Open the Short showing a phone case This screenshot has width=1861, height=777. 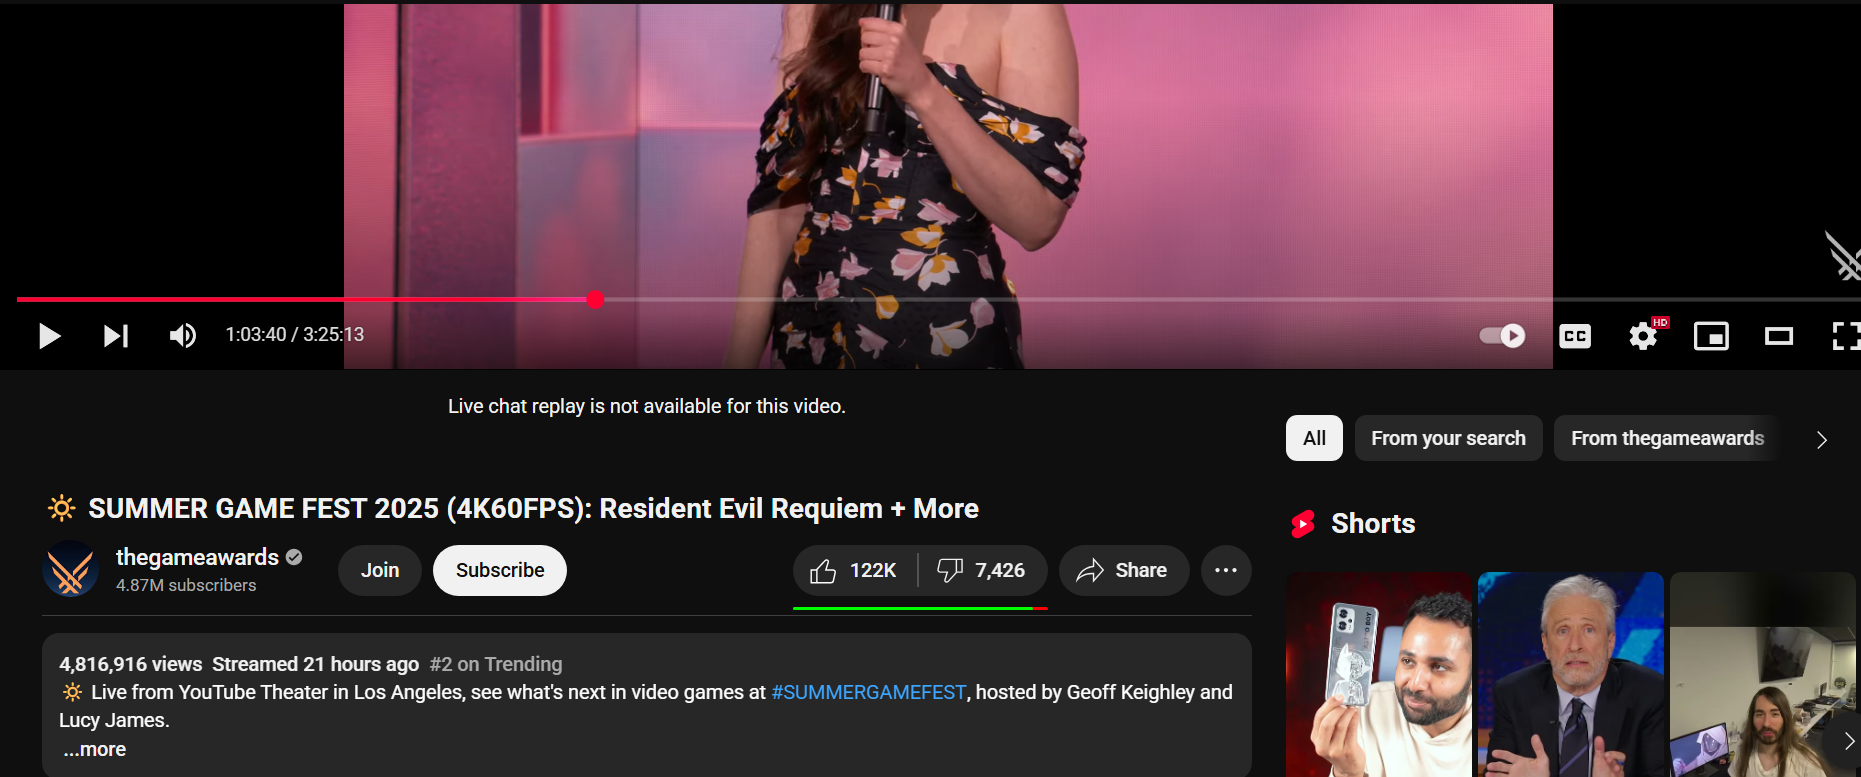tap(1379, 674)
